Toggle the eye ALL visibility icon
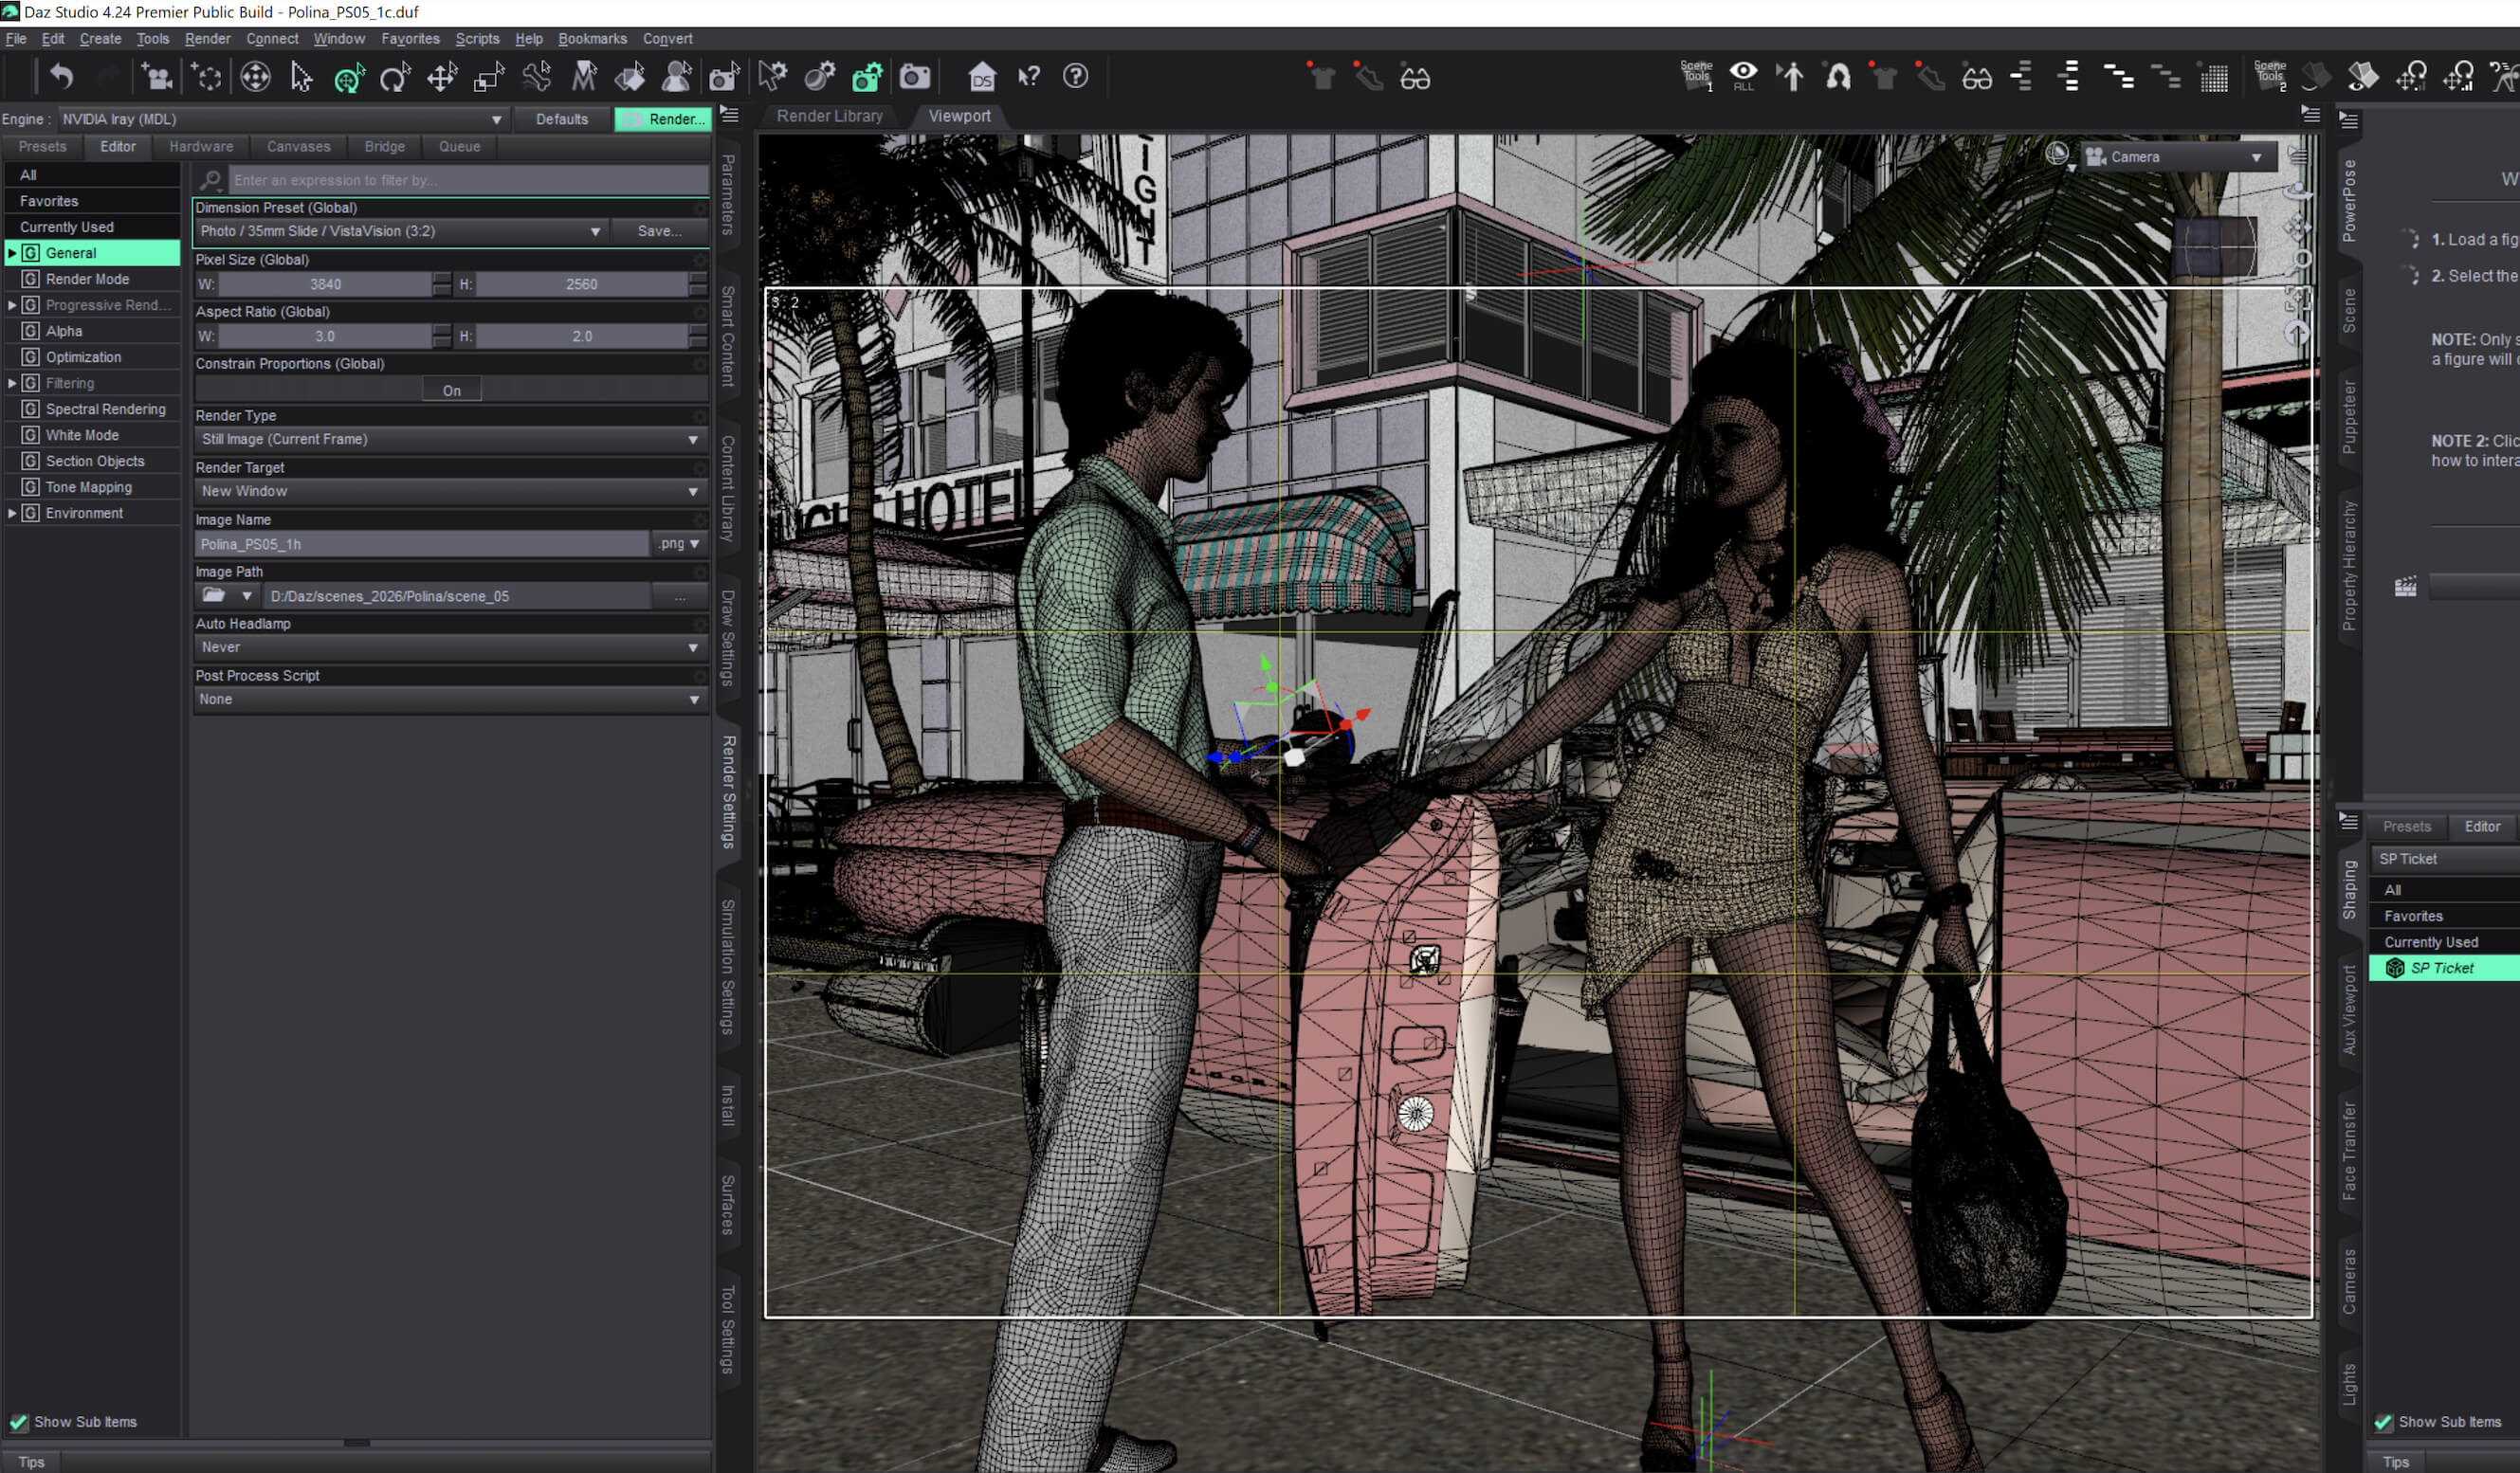2520x1473 pixels. (x=1743, y=75)
